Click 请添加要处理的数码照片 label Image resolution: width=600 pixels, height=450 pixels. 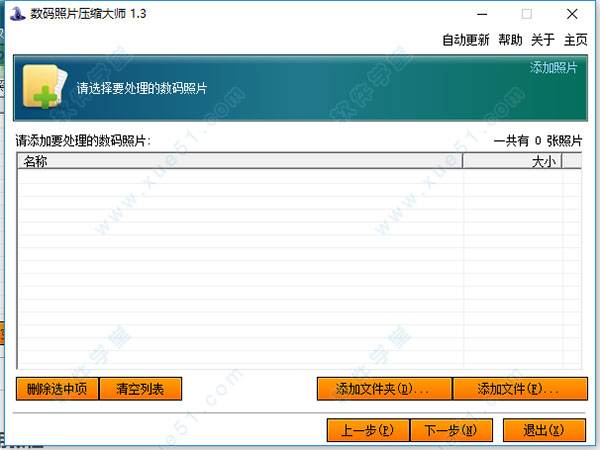pyautogui.click(x=83, y=141)
